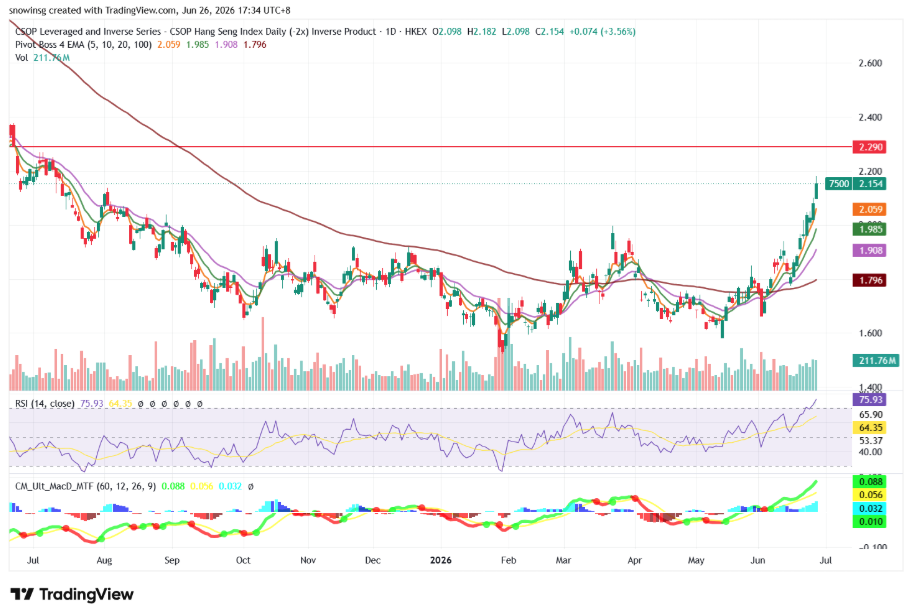911x614 pixels.
Task: Click the 2.600 price axis label
Action: pos(870,63)
